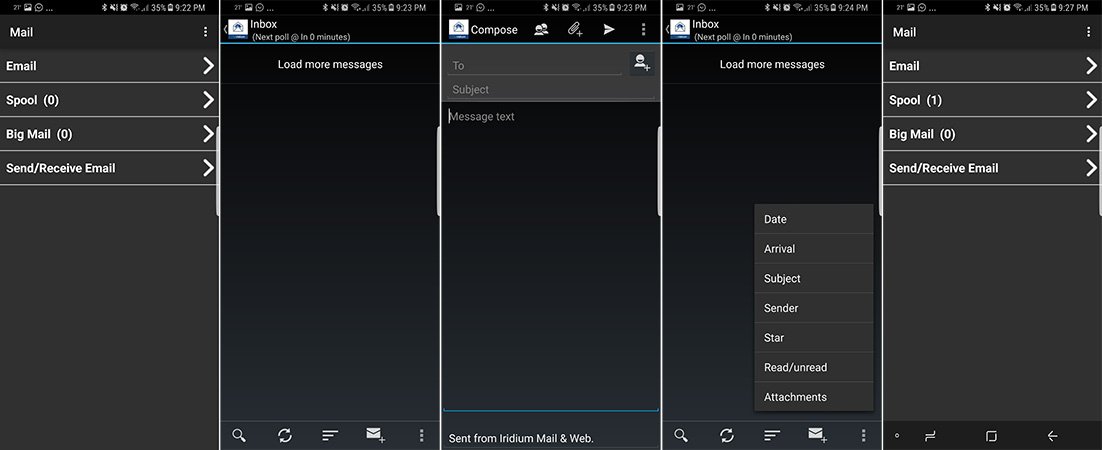Open the three-dot overflow menu in Compose
Screen dimensions: 1102x450
(x=643, y=30)
